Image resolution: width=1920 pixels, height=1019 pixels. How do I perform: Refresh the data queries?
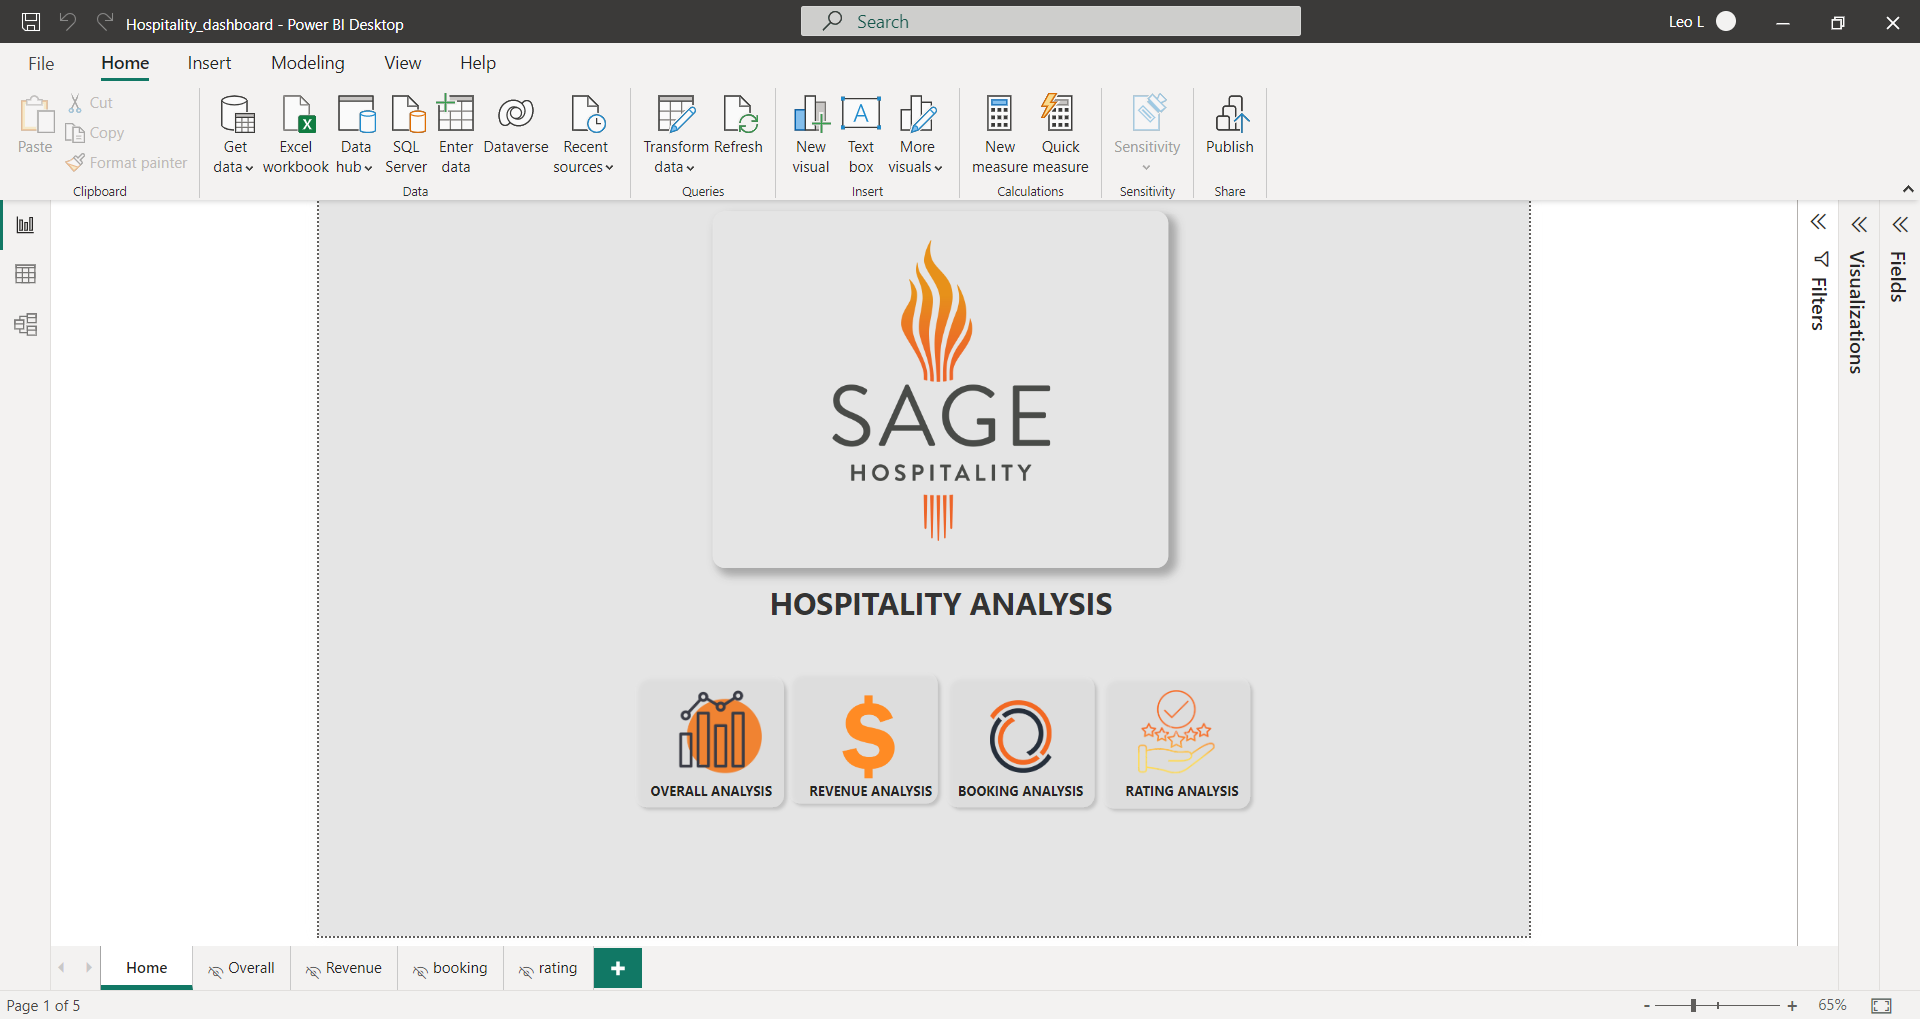(739, 125)
